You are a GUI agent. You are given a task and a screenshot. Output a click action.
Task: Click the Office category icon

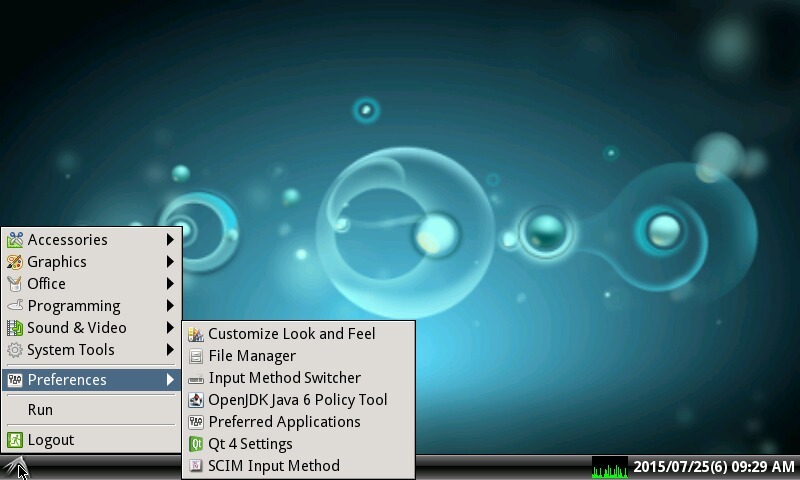tap(15, 284)
